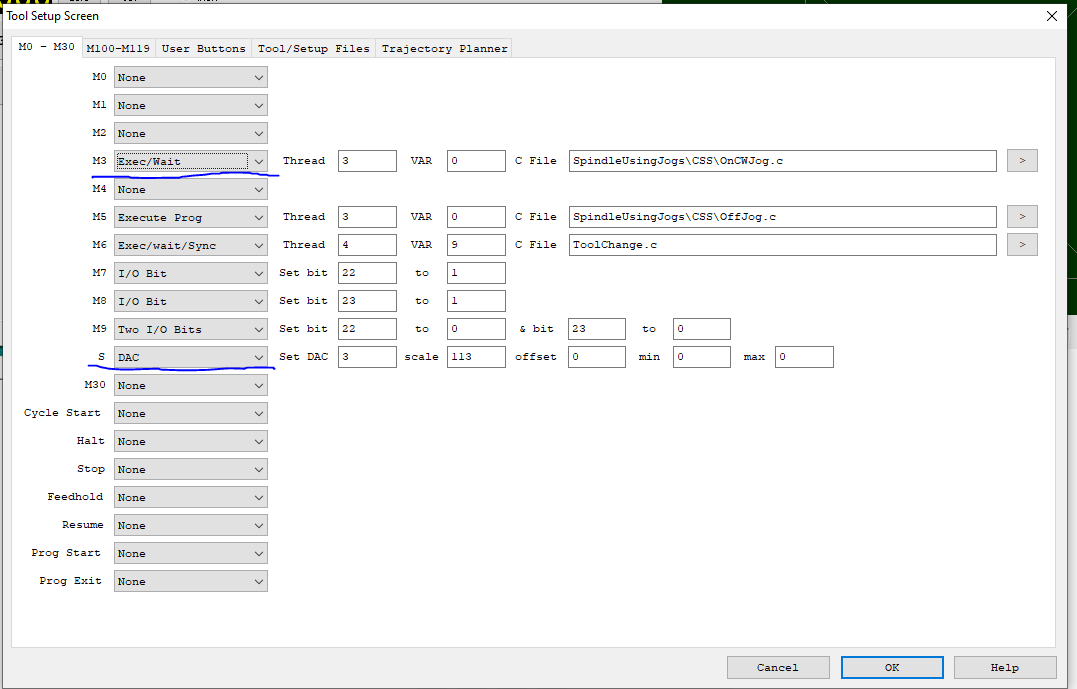Open the Trajectory Planner tab

[x=444, y=48]
